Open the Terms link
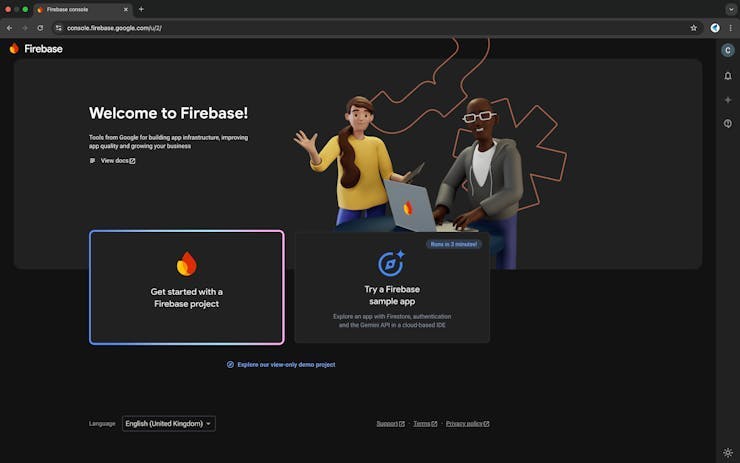The image size is (740, 463). click(425, 424)
